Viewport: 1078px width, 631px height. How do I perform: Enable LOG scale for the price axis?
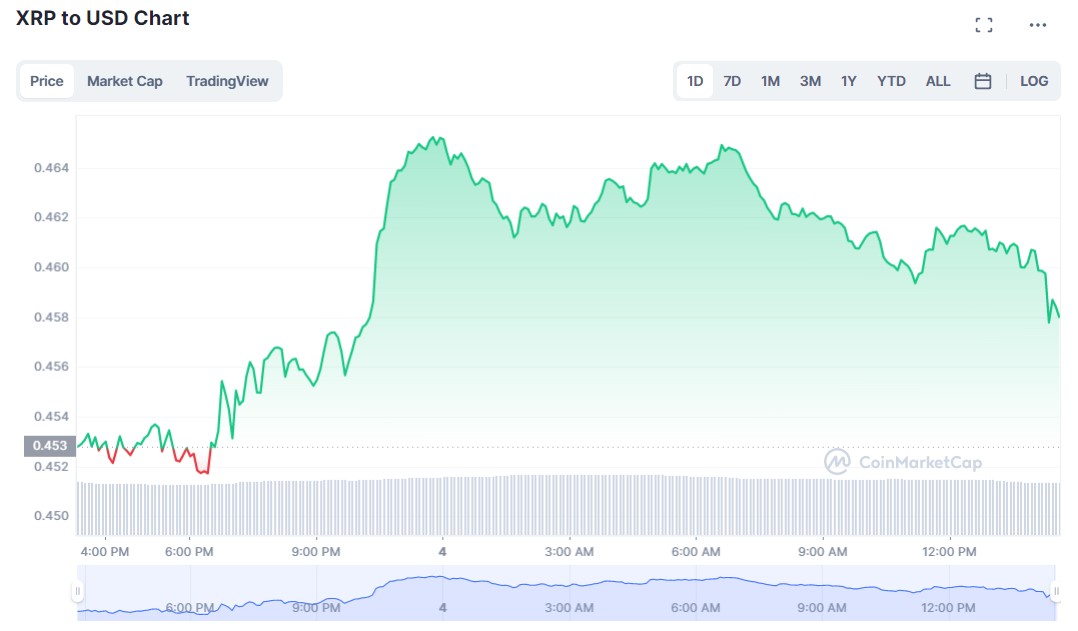tap(1034, 81)
